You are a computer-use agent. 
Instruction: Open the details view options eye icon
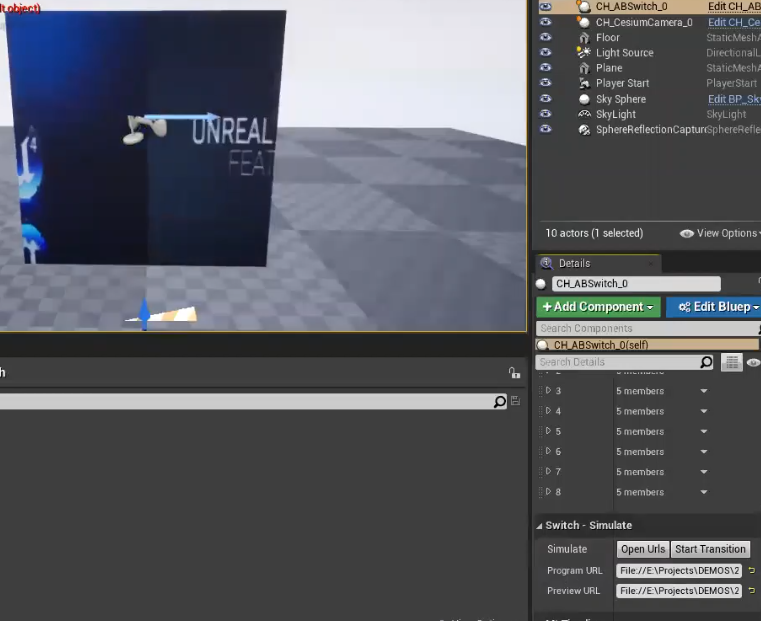(753, 362)
